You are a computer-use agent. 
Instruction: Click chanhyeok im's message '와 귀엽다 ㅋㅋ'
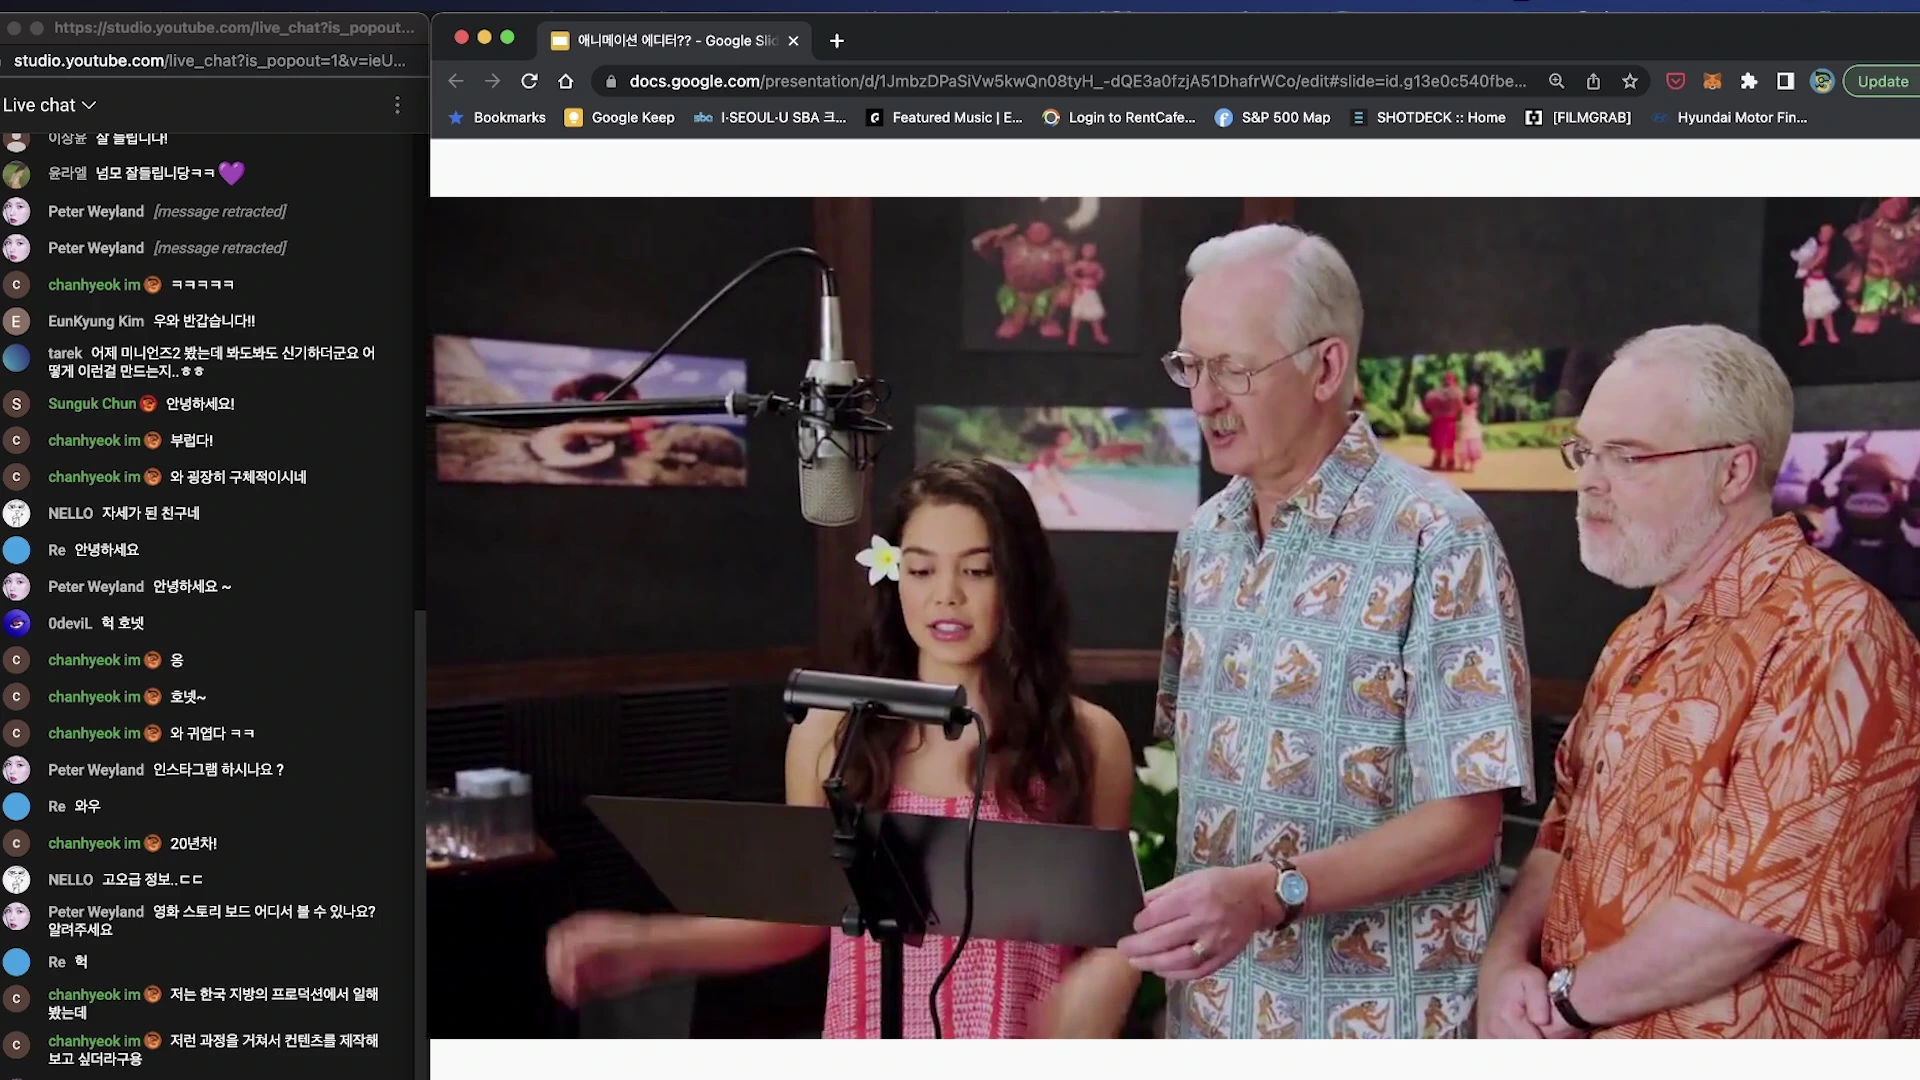[x=212, y=734]
